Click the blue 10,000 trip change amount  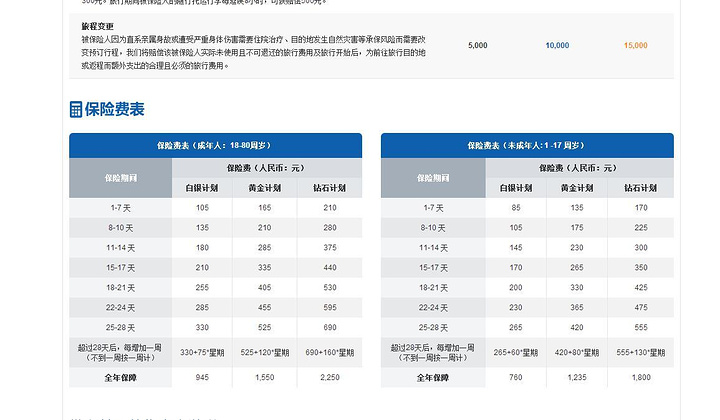557,45
